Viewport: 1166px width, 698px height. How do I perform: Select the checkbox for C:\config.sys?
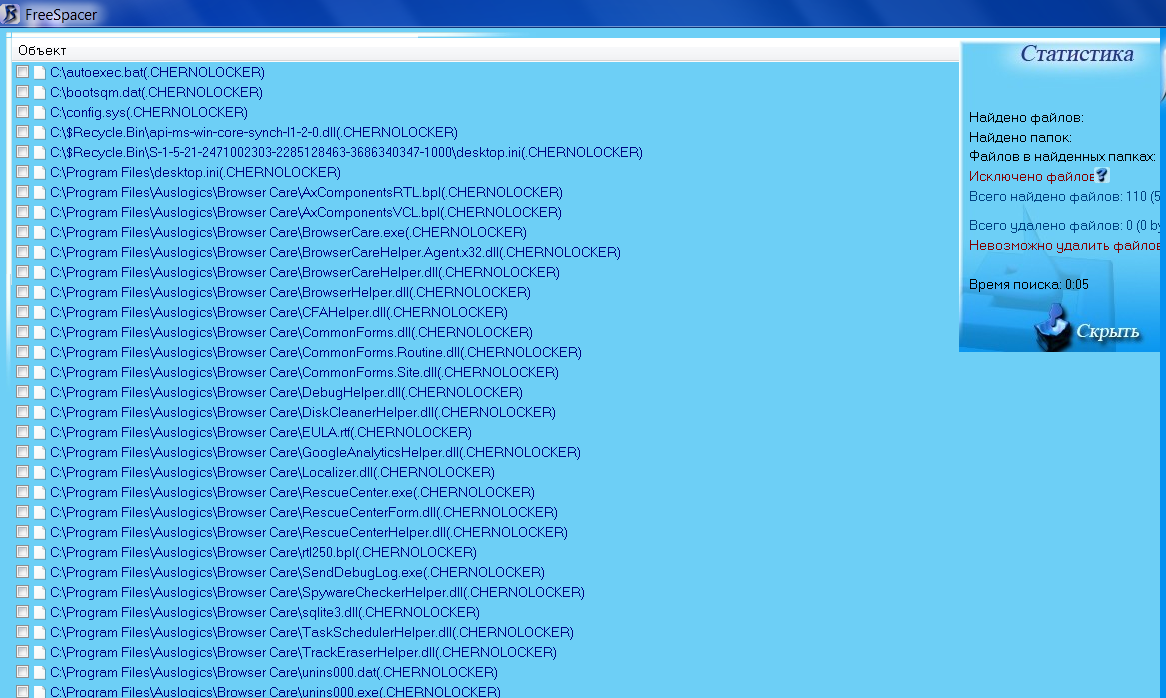pyautogui.click(x=22, y=112)
